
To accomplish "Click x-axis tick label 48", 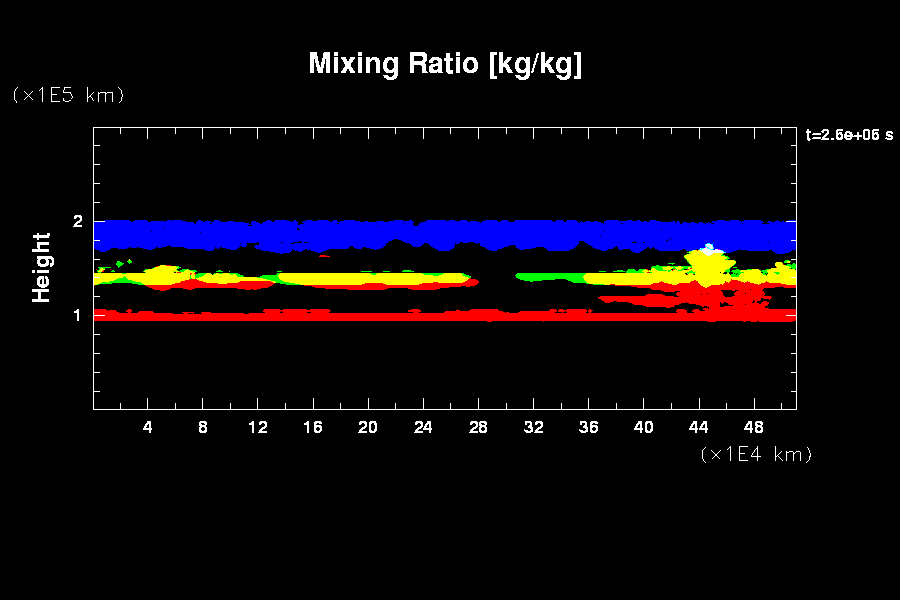I will (753, 427).
